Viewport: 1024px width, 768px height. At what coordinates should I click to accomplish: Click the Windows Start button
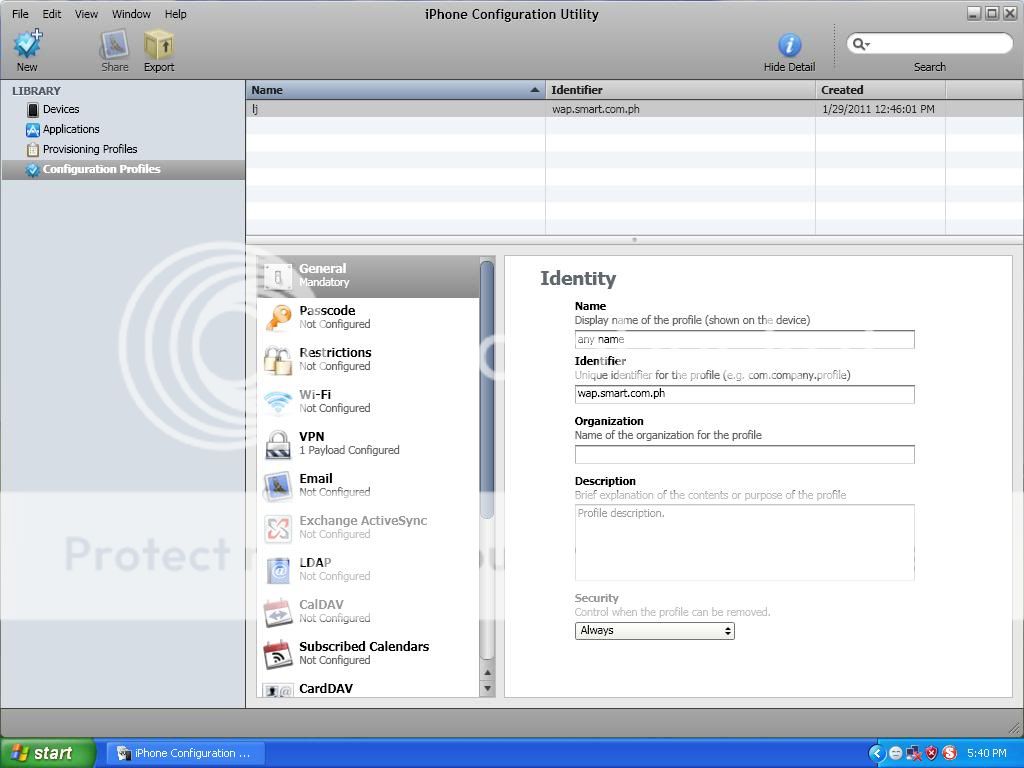tap(47, 753)
